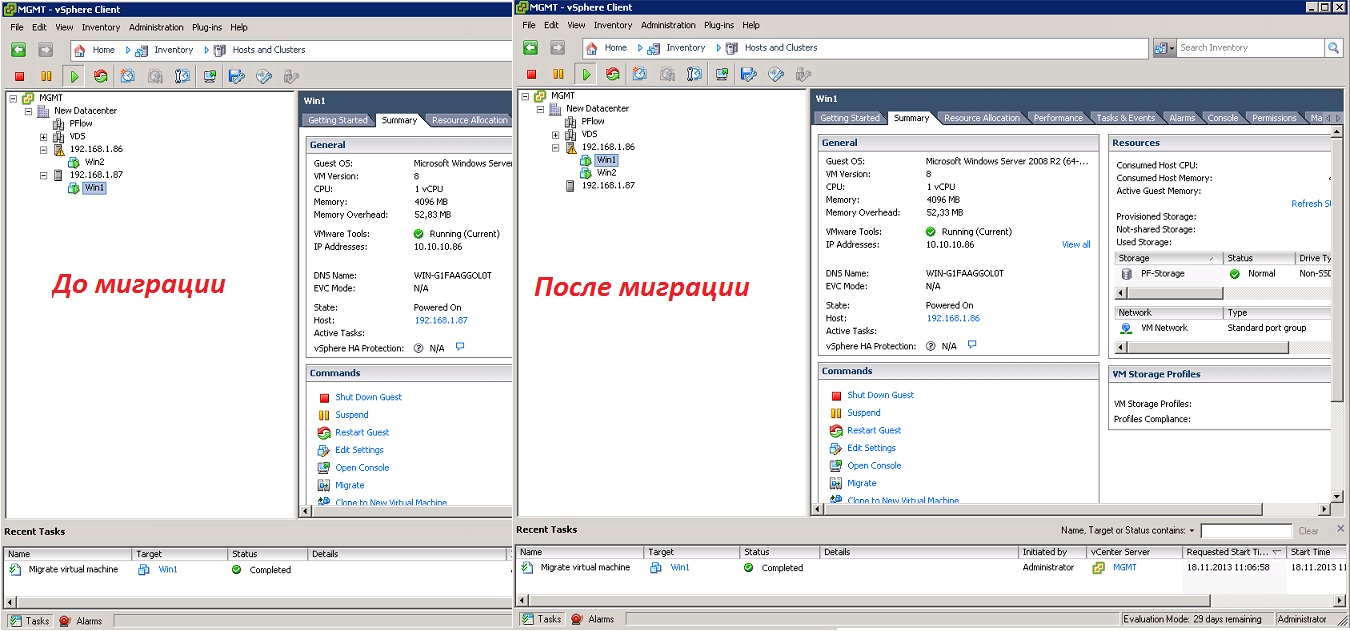Click green Back arrow in right window
1350x631 pixels.
[x=530, y=47]
